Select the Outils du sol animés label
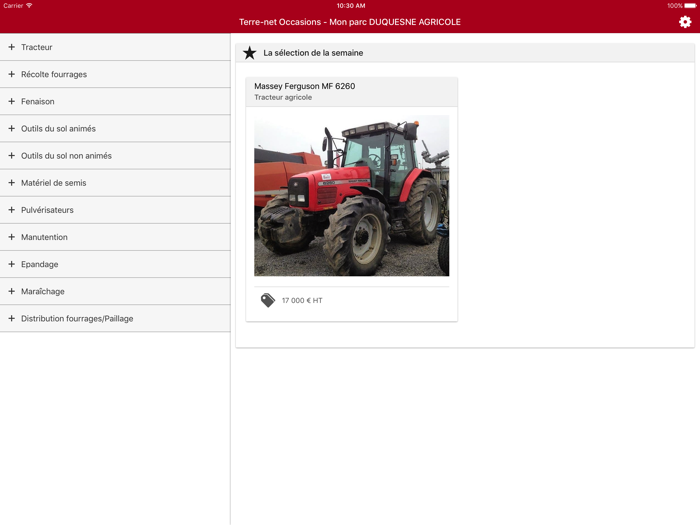 point(58,129)
